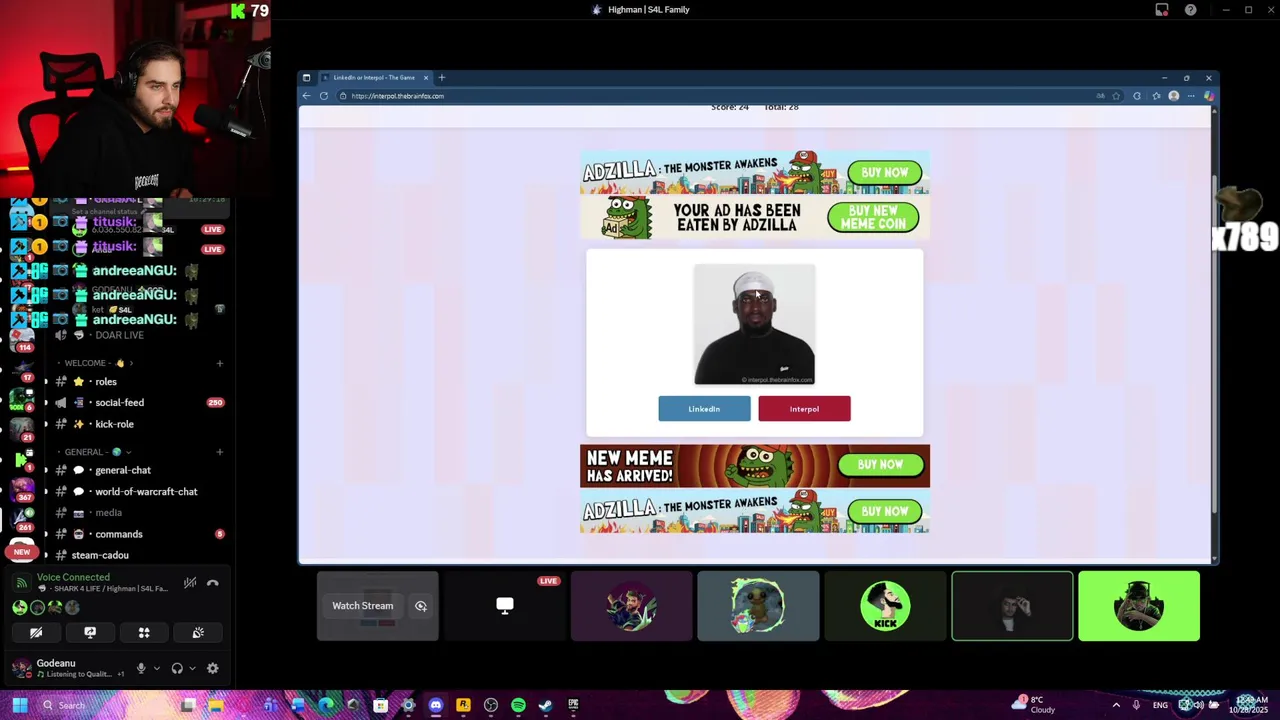
Task: Start screen sharing in Discord
Action: tap(90, 633)
